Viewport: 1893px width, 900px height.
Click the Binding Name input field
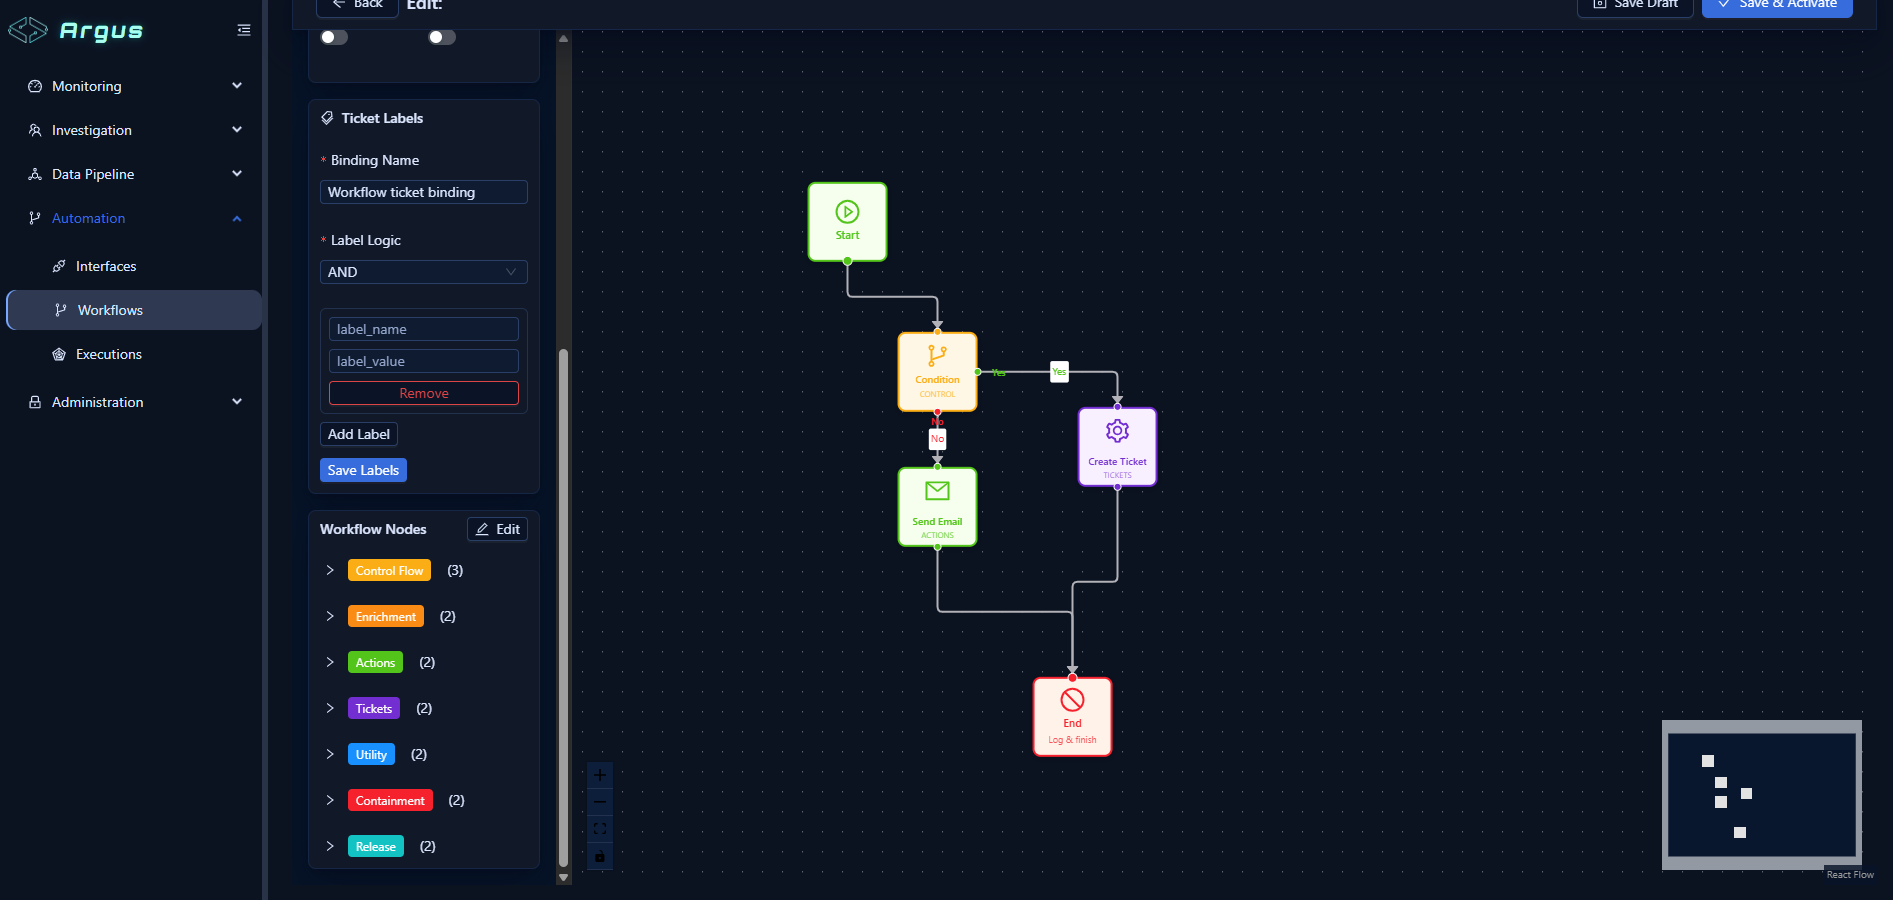[x=424, y=192]
